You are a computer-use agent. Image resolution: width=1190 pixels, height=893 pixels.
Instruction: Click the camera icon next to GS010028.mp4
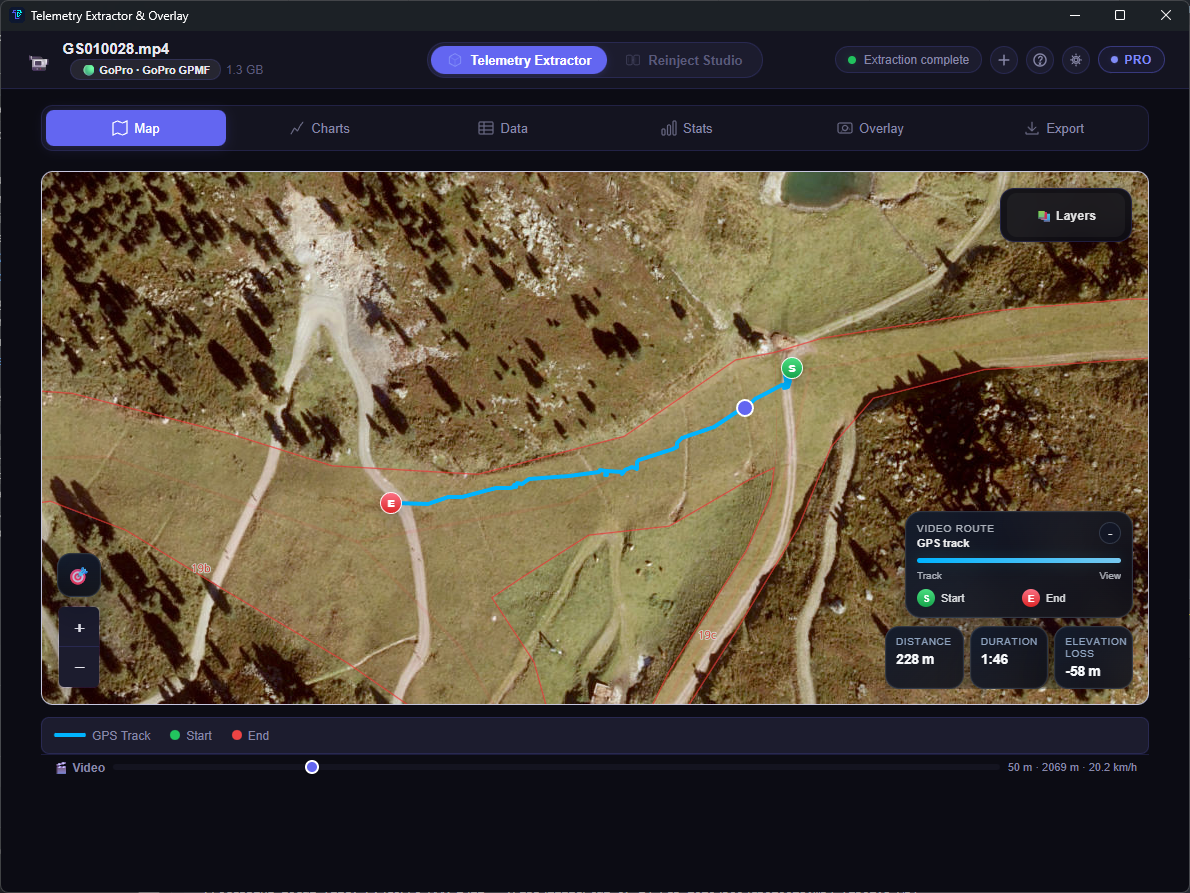[38, 62]
